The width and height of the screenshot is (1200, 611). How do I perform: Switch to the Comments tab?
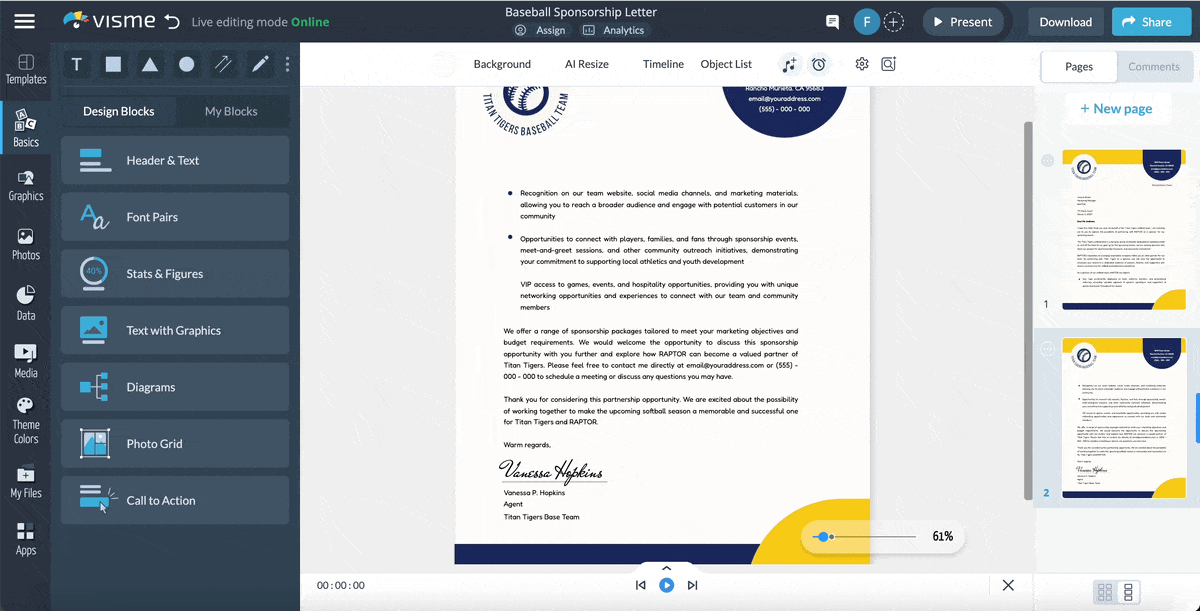1155,66
